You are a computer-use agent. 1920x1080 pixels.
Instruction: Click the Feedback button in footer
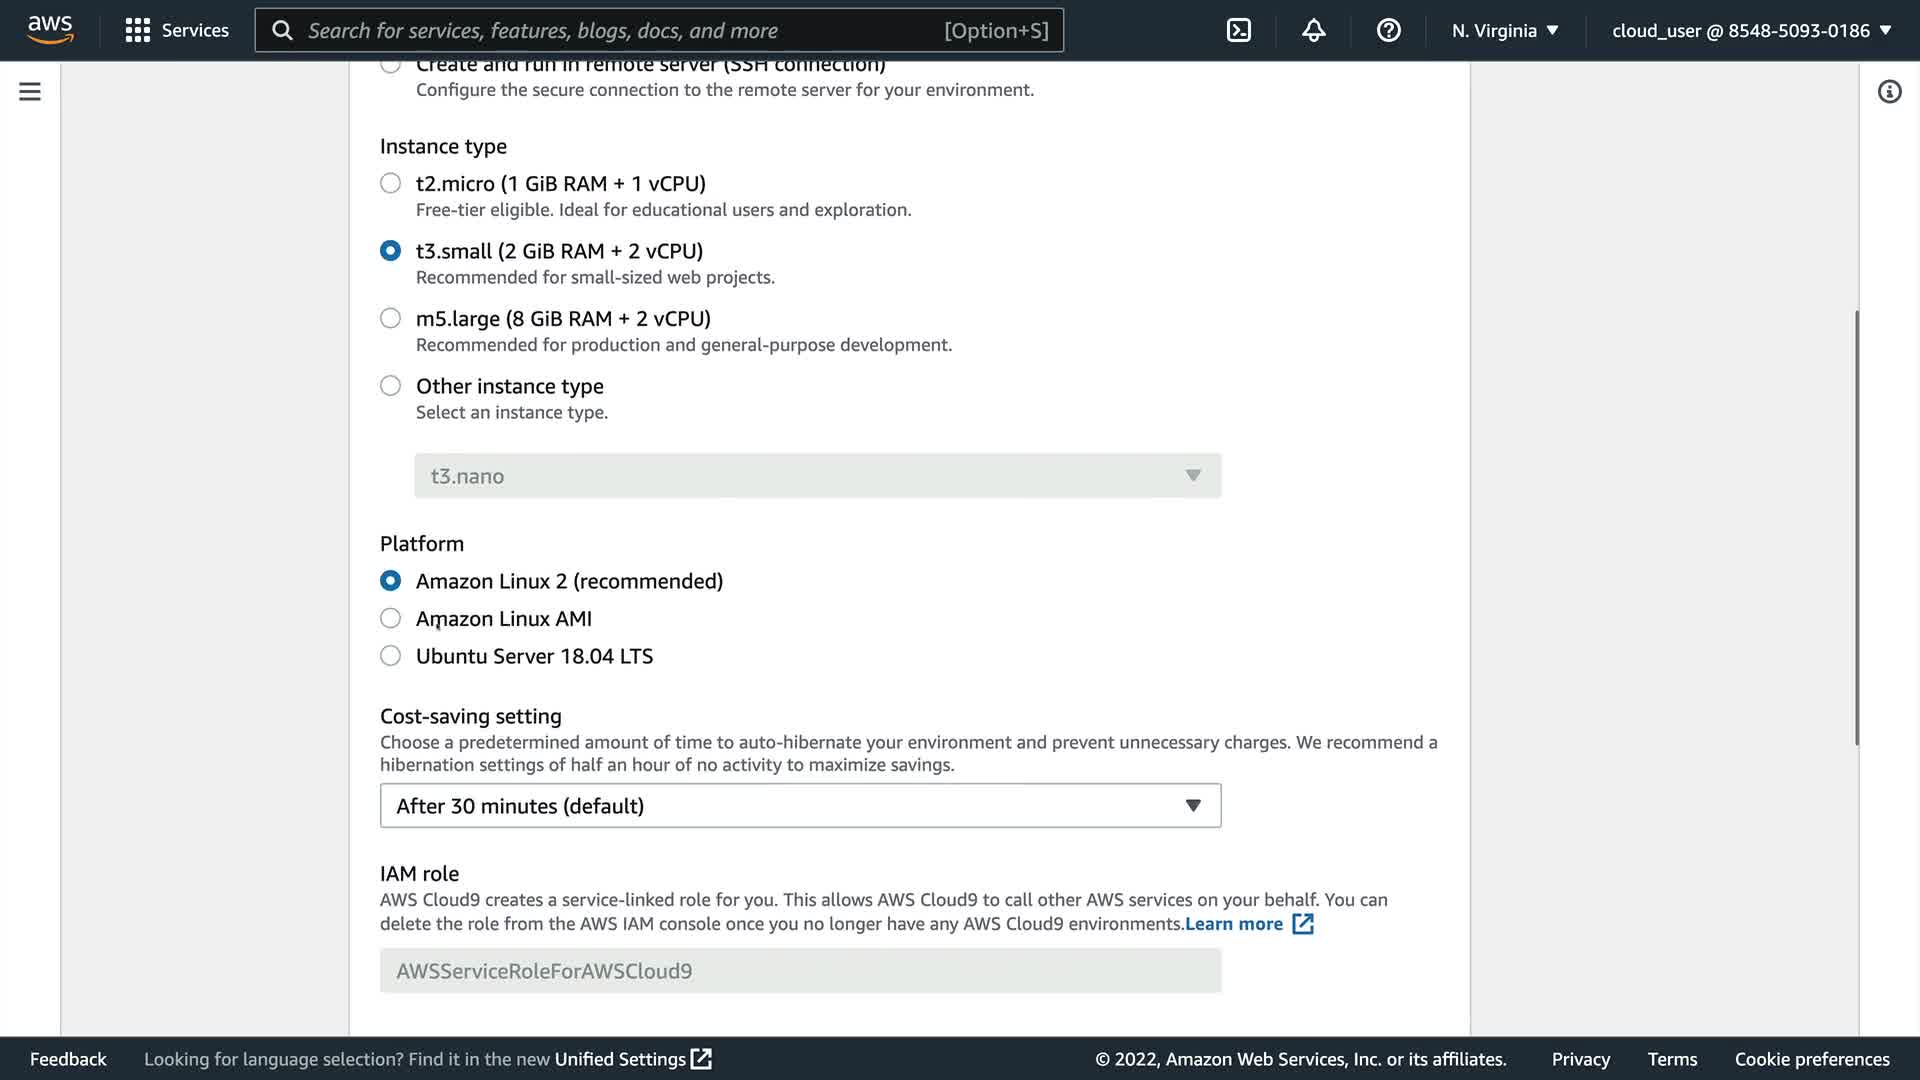(68, 1059)
